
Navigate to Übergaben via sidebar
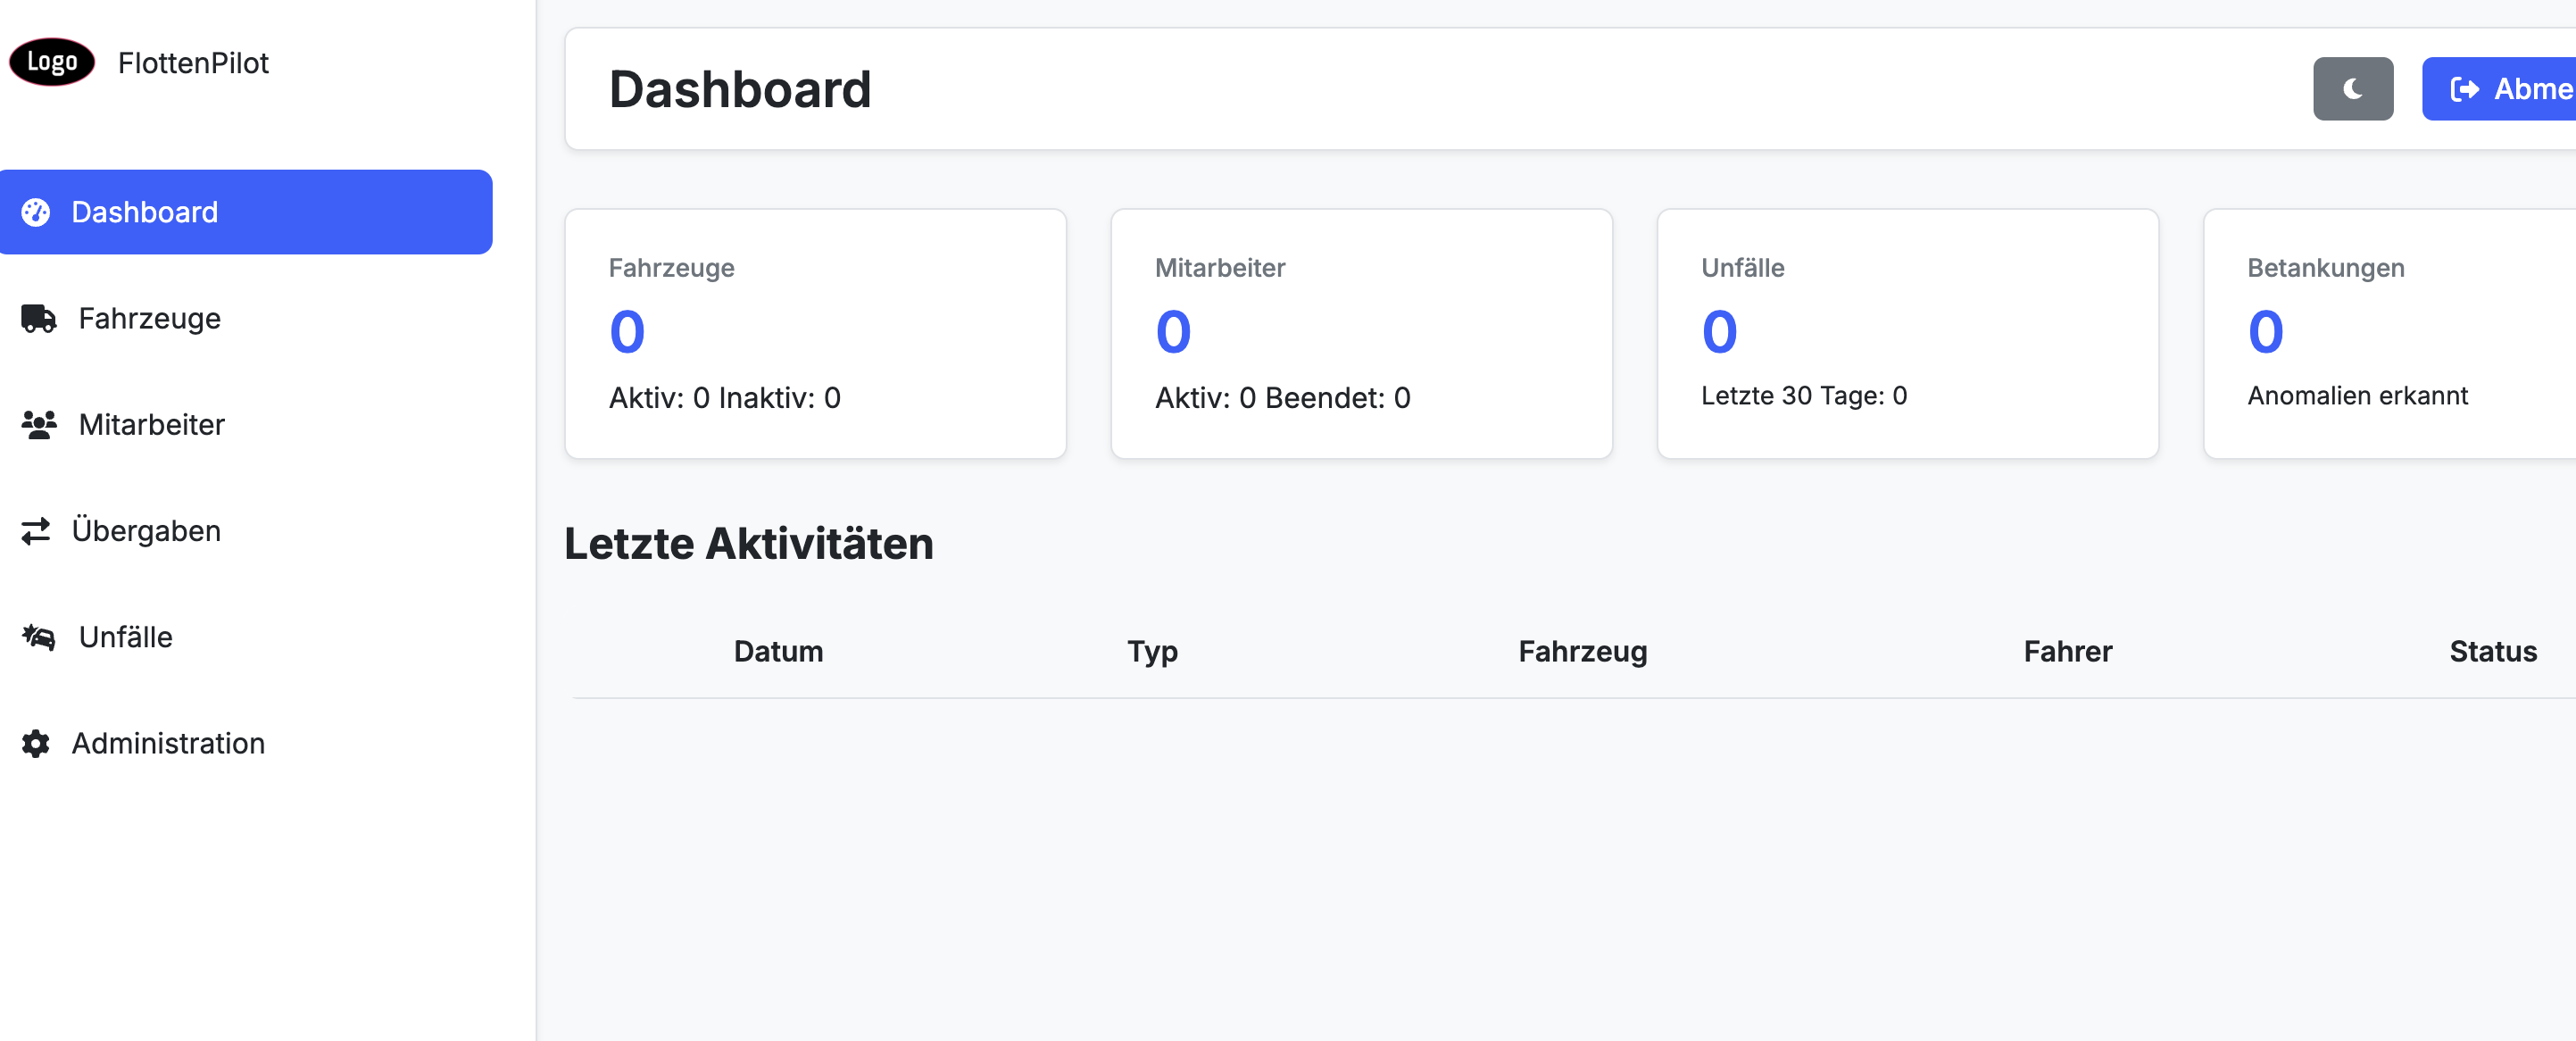[146, 530]
